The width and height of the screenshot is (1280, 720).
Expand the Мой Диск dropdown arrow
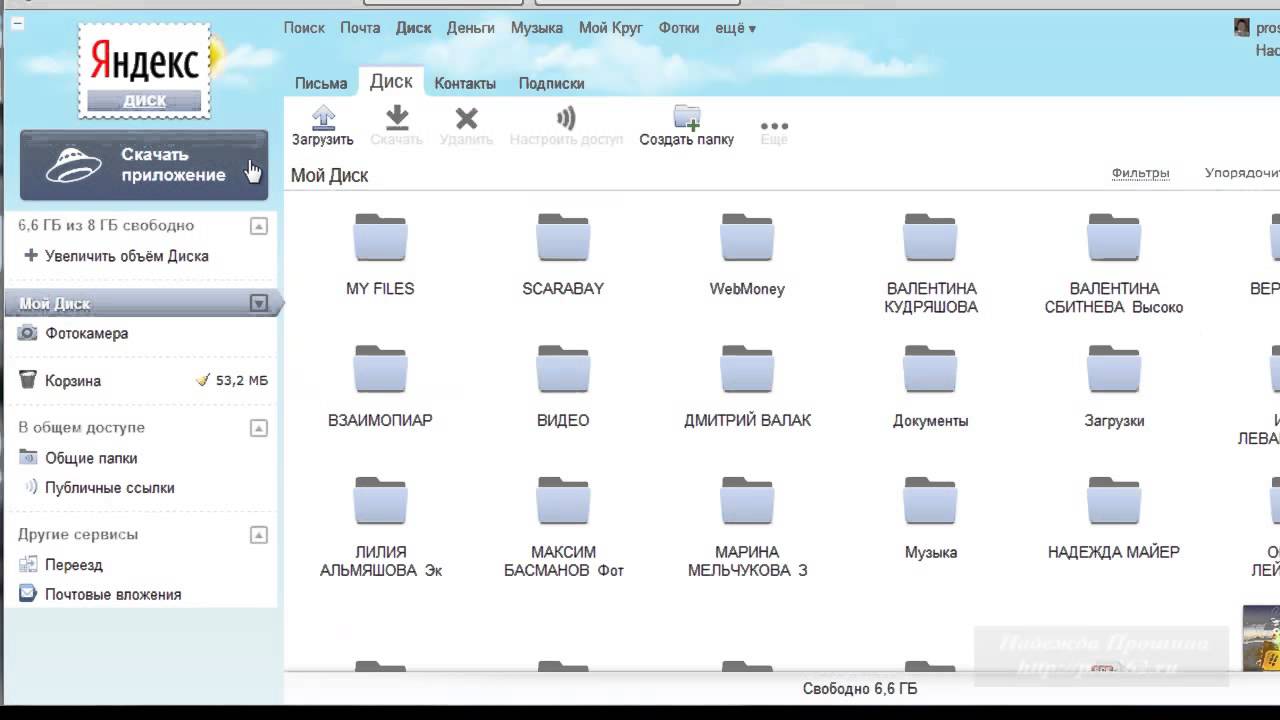(x=259, y=303)
